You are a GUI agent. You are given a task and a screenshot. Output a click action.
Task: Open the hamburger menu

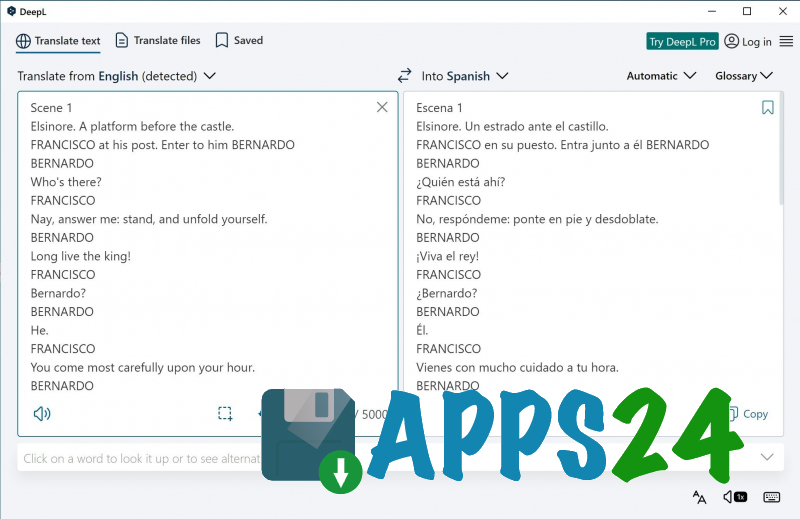[x=786, y=41]
